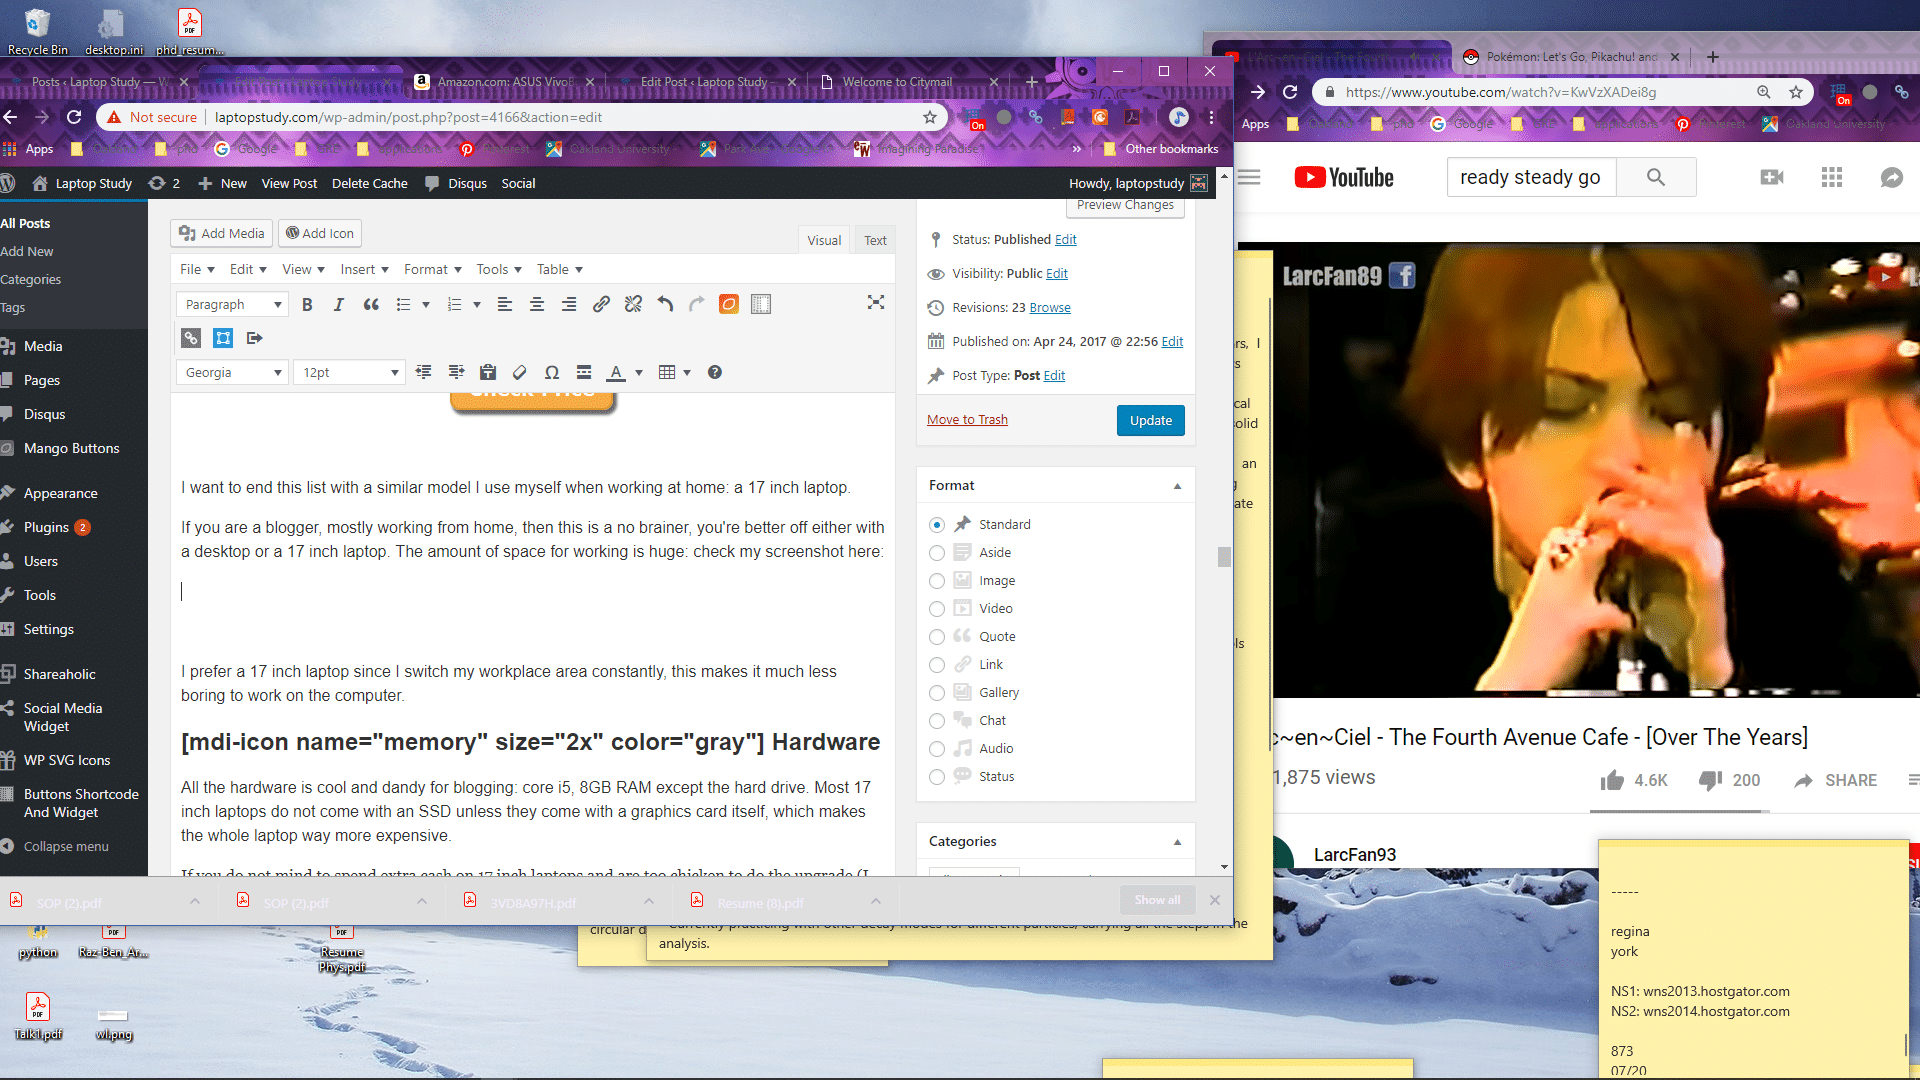
Task: Click the blue Update button
Action: [1151, 421]
